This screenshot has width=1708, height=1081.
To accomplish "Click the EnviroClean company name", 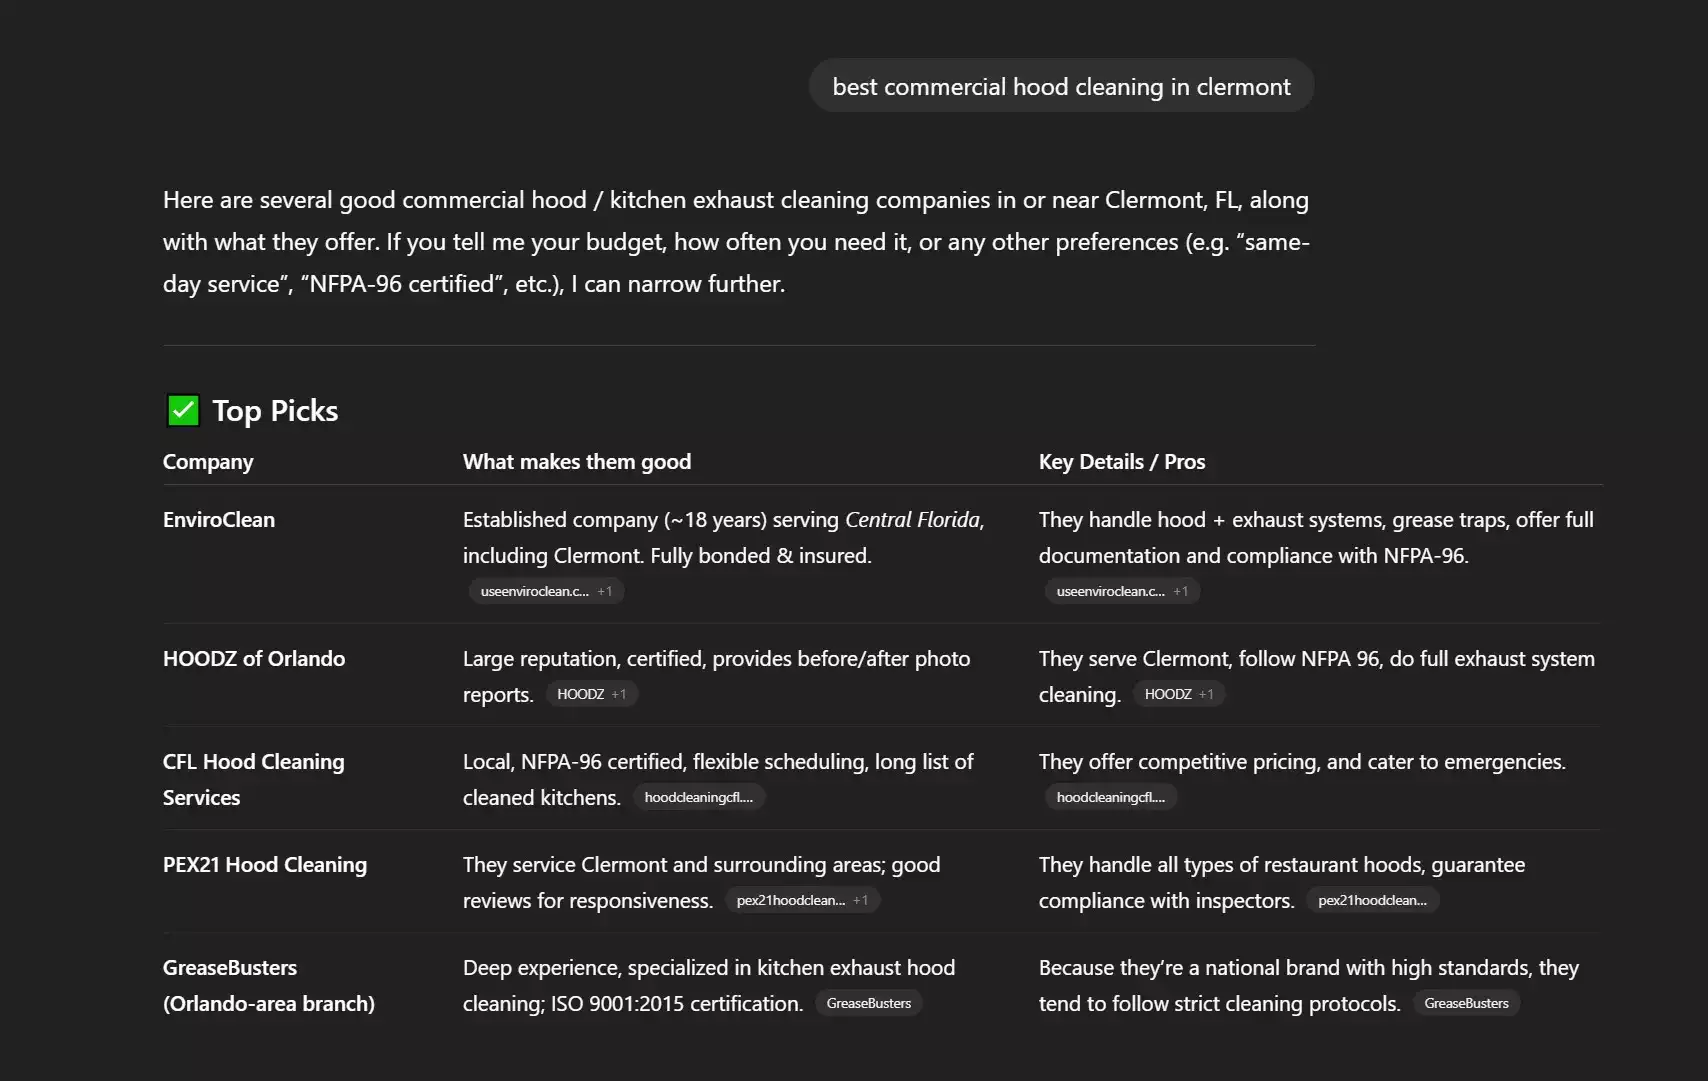I will [x=219, y=520].
